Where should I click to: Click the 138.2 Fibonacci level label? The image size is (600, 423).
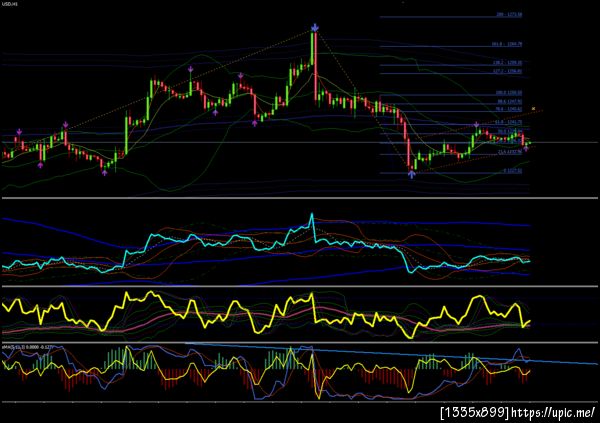tap(507, 62)
